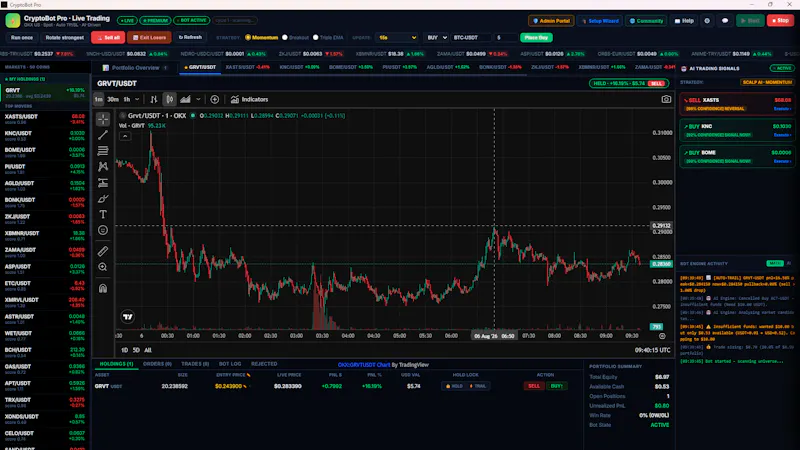
Task: Open the OKX:GRVTUSDT Chart link
Action: 364,365
